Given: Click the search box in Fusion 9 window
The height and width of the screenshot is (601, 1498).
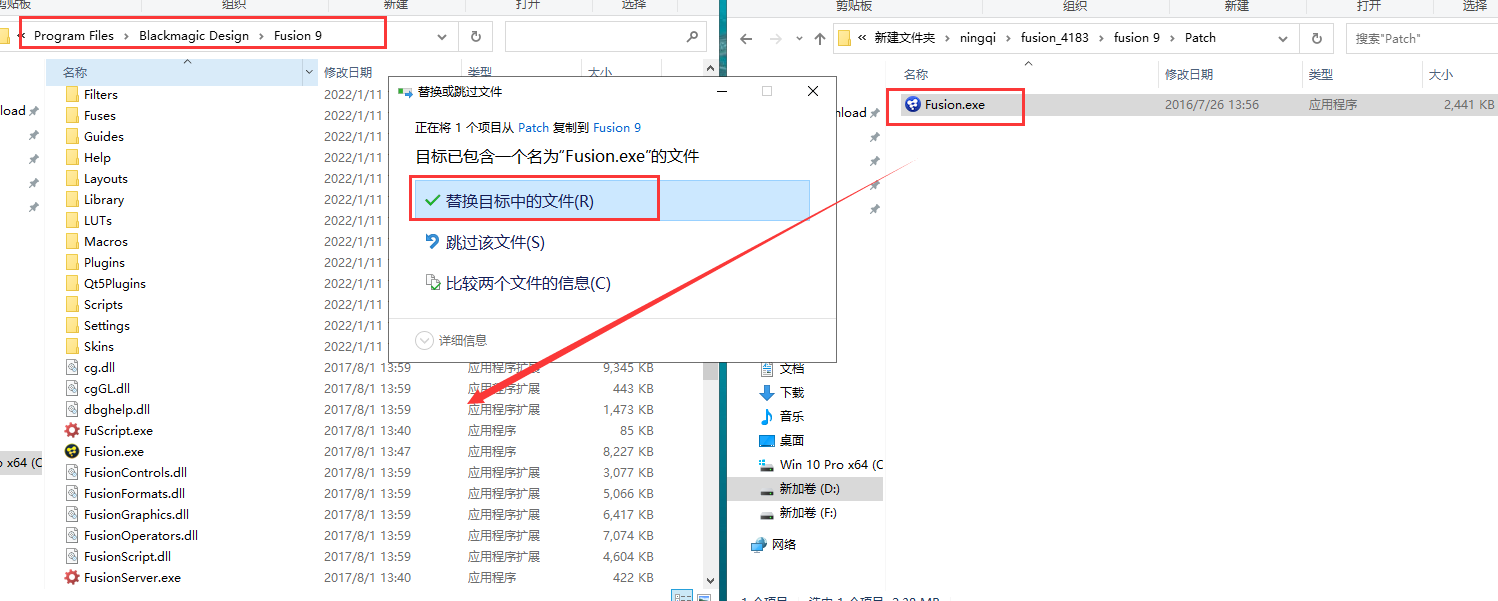Looking at the screenshot, I should coord(606,36).
